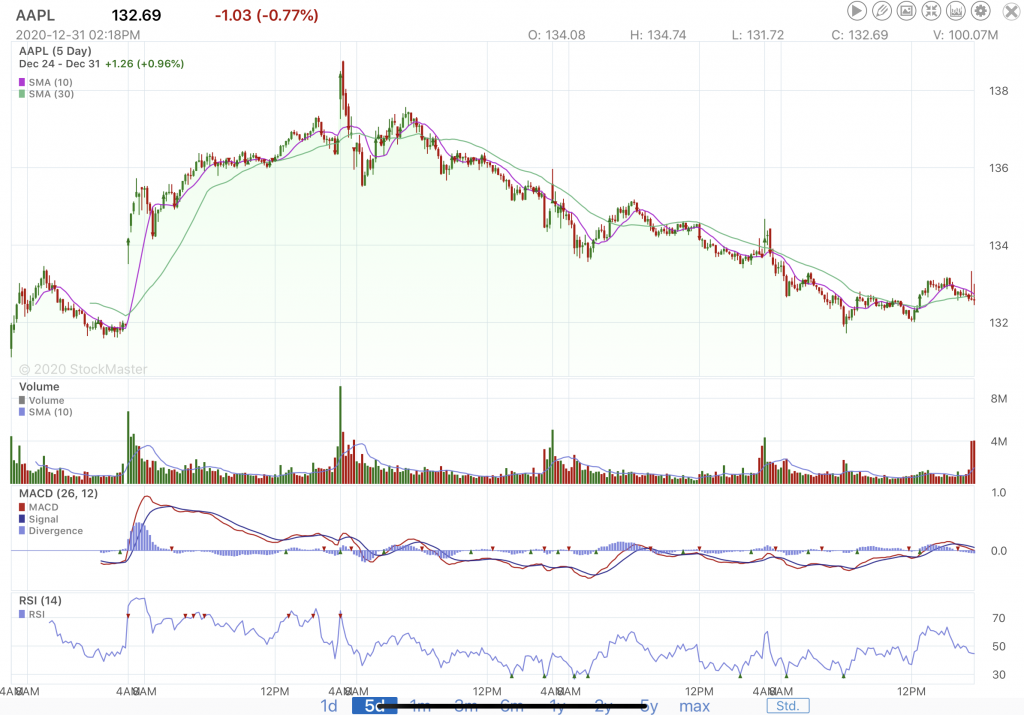
Task: Click the picture snapshot icon
Action: point(907,12)
